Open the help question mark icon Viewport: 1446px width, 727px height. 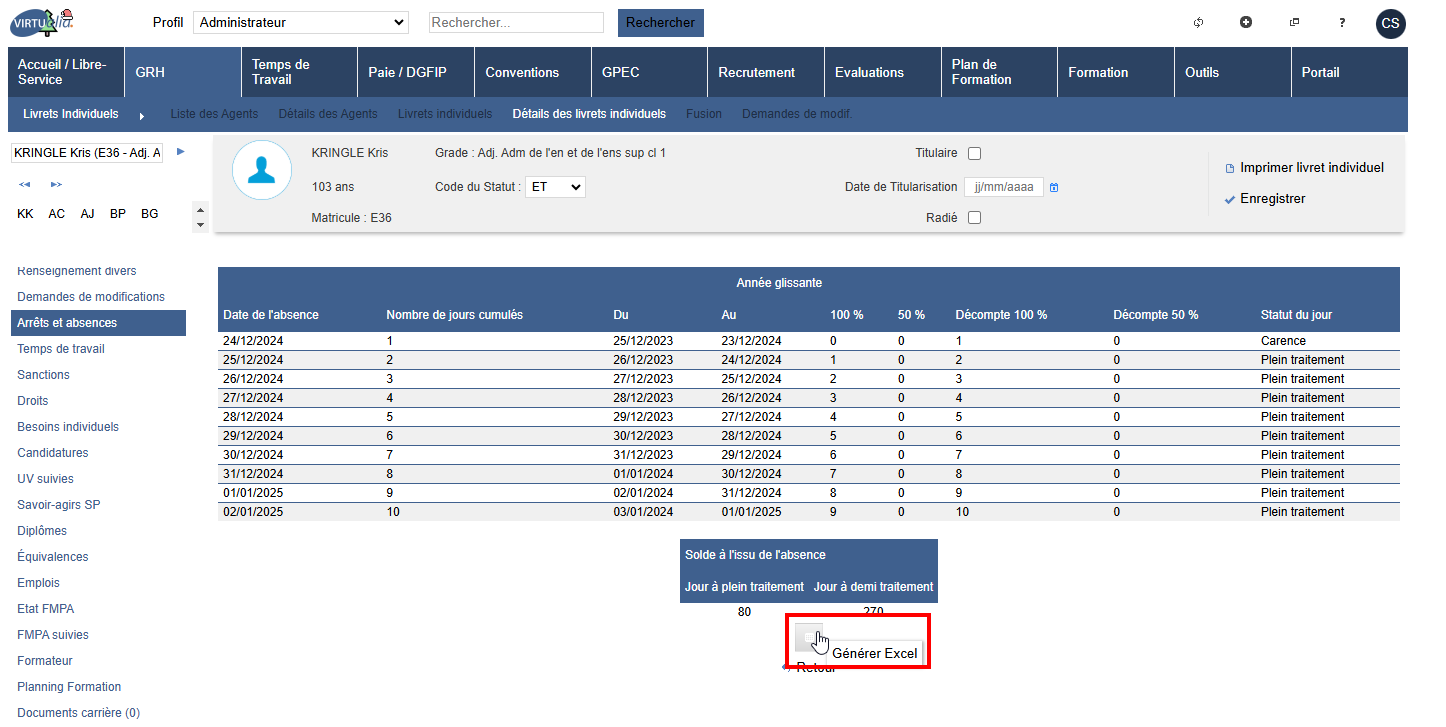click(1342, 22)
